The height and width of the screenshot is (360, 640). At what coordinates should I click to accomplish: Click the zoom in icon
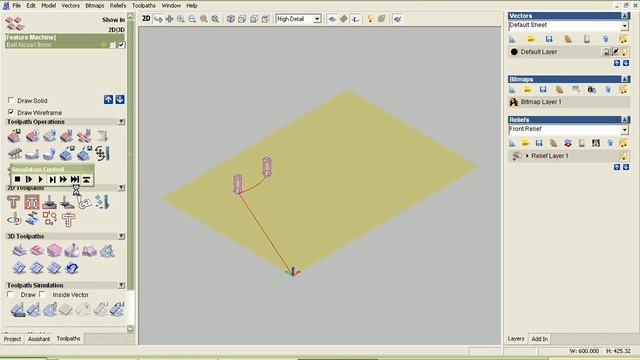[180, 19]
